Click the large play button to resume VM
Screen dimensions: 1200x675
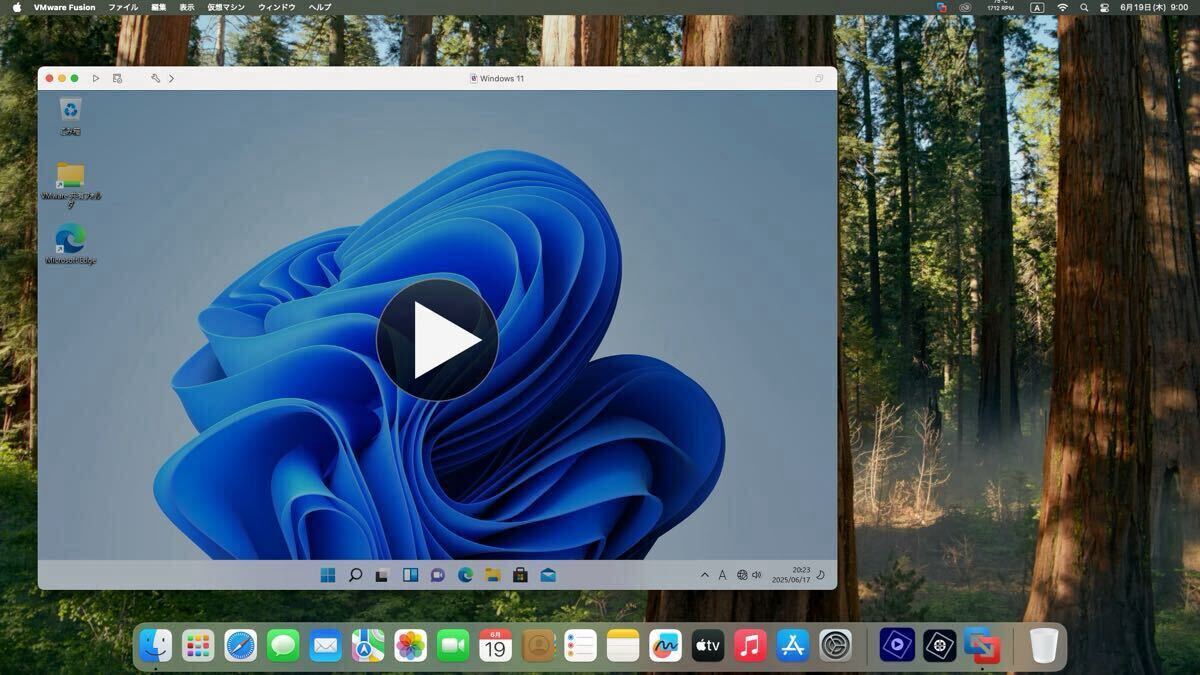(x=437, y=340)
